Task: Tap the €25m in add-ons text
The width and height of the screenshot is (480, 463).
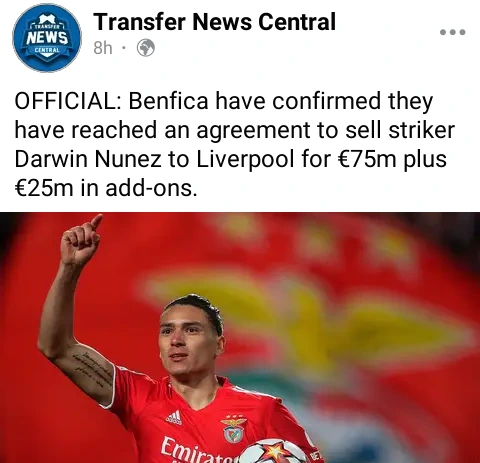Action: [x=106, y=188]
